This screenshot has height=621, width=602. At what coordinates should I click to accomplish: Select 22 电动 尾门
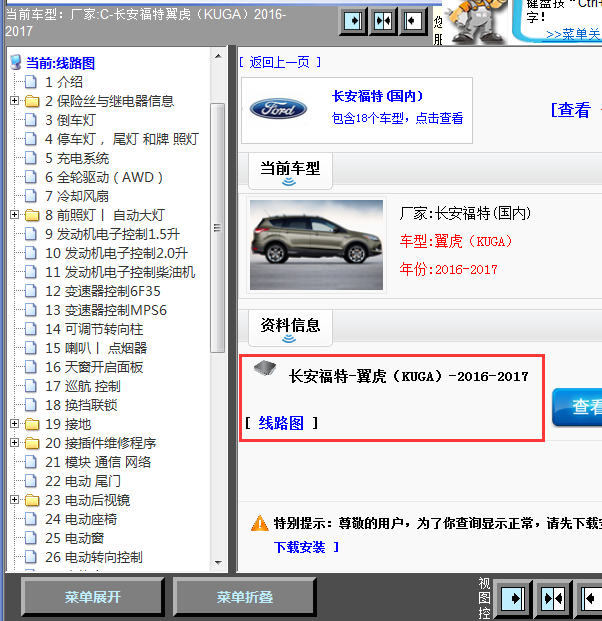tap(82, 481)
